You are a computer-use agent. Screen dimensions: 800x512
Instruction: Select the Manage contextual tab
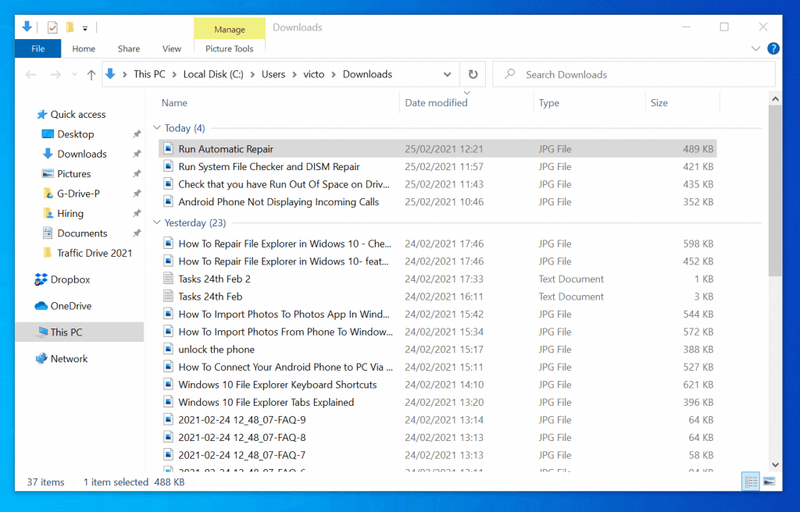[230, 29]
